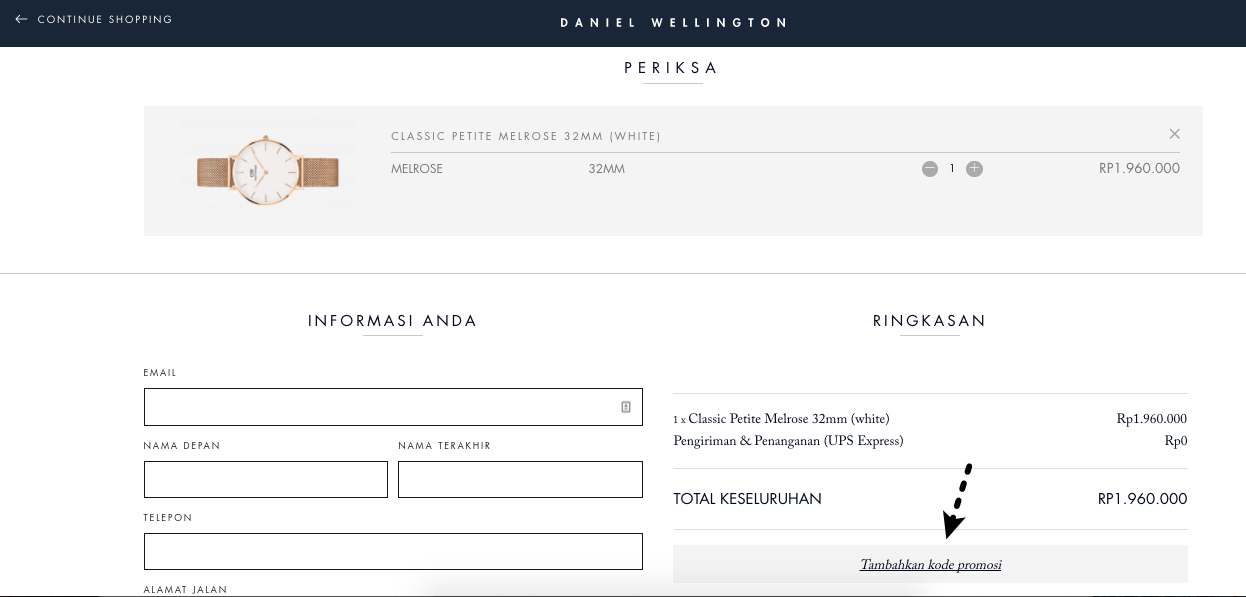Click the NAMA TERAKHIR input field
Screen dimensions: 1246x597
pos(520,479)
